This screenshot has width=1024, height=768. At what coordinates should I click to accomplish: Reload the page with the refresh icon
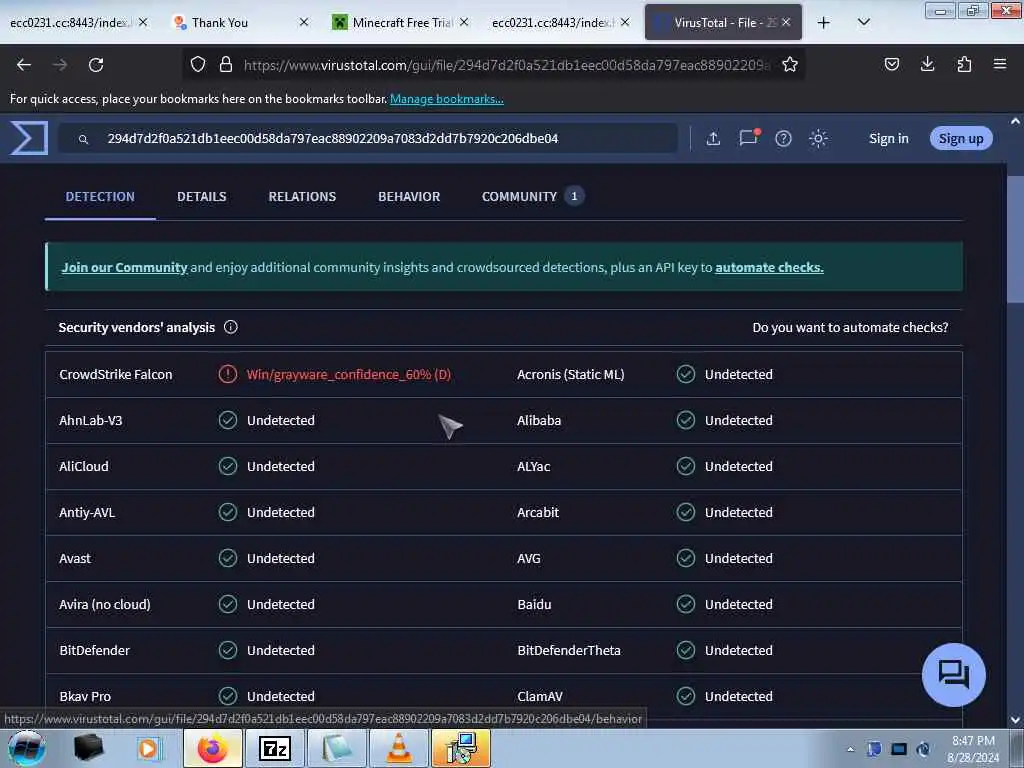(x=96, y=65)
